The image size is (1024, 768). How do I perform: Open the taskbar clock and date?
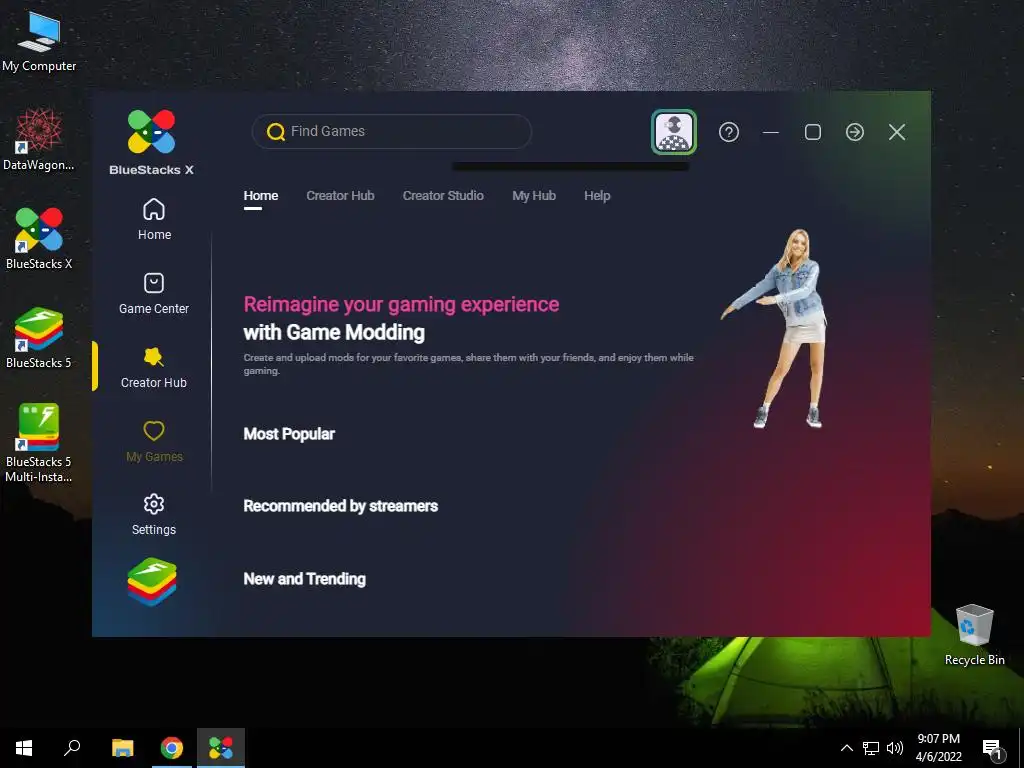(938, 748)
